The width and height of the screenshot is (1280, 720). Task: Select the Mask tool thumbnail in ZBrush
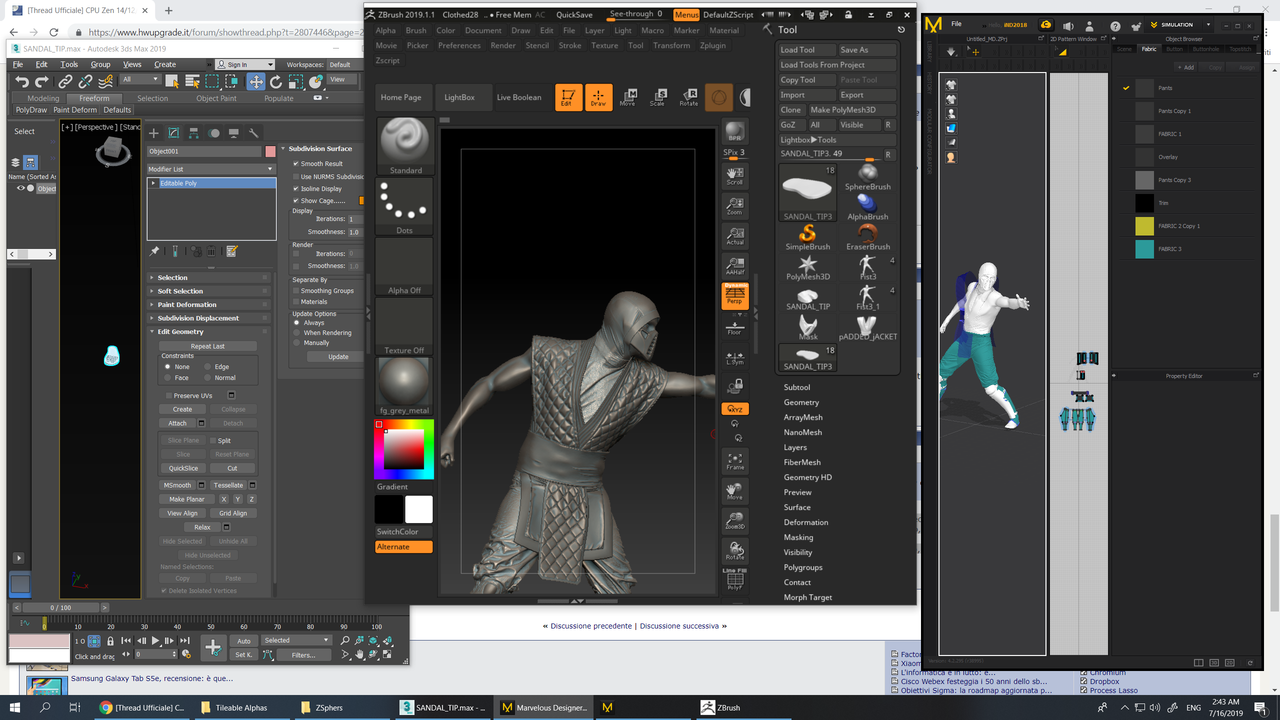(x=808, y=327)
